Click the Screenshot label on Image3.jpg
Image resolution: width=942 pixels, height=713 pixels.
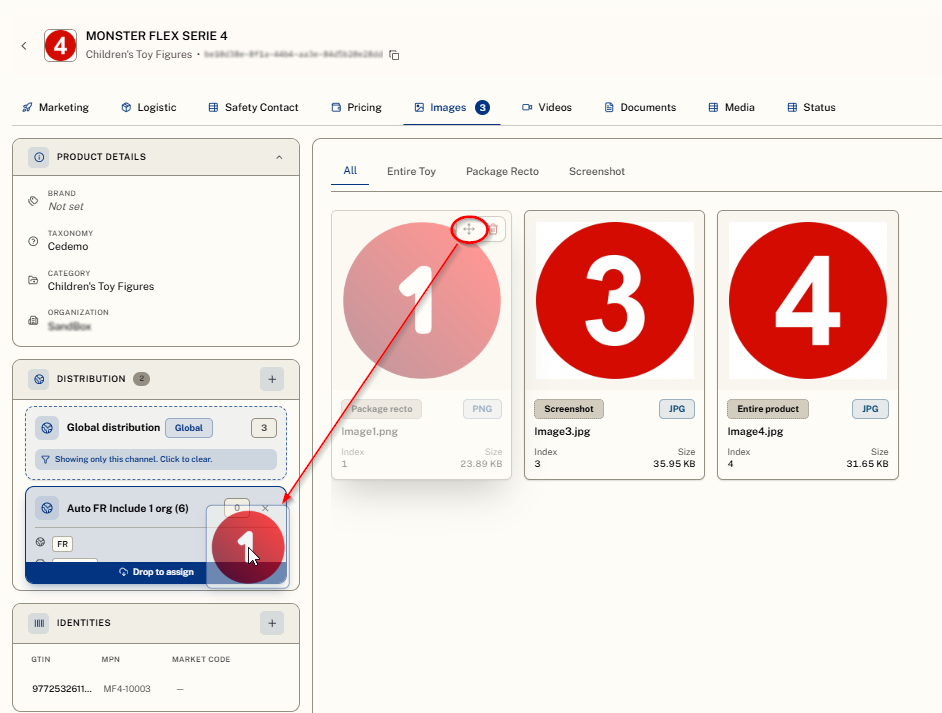tap(569, 409)
